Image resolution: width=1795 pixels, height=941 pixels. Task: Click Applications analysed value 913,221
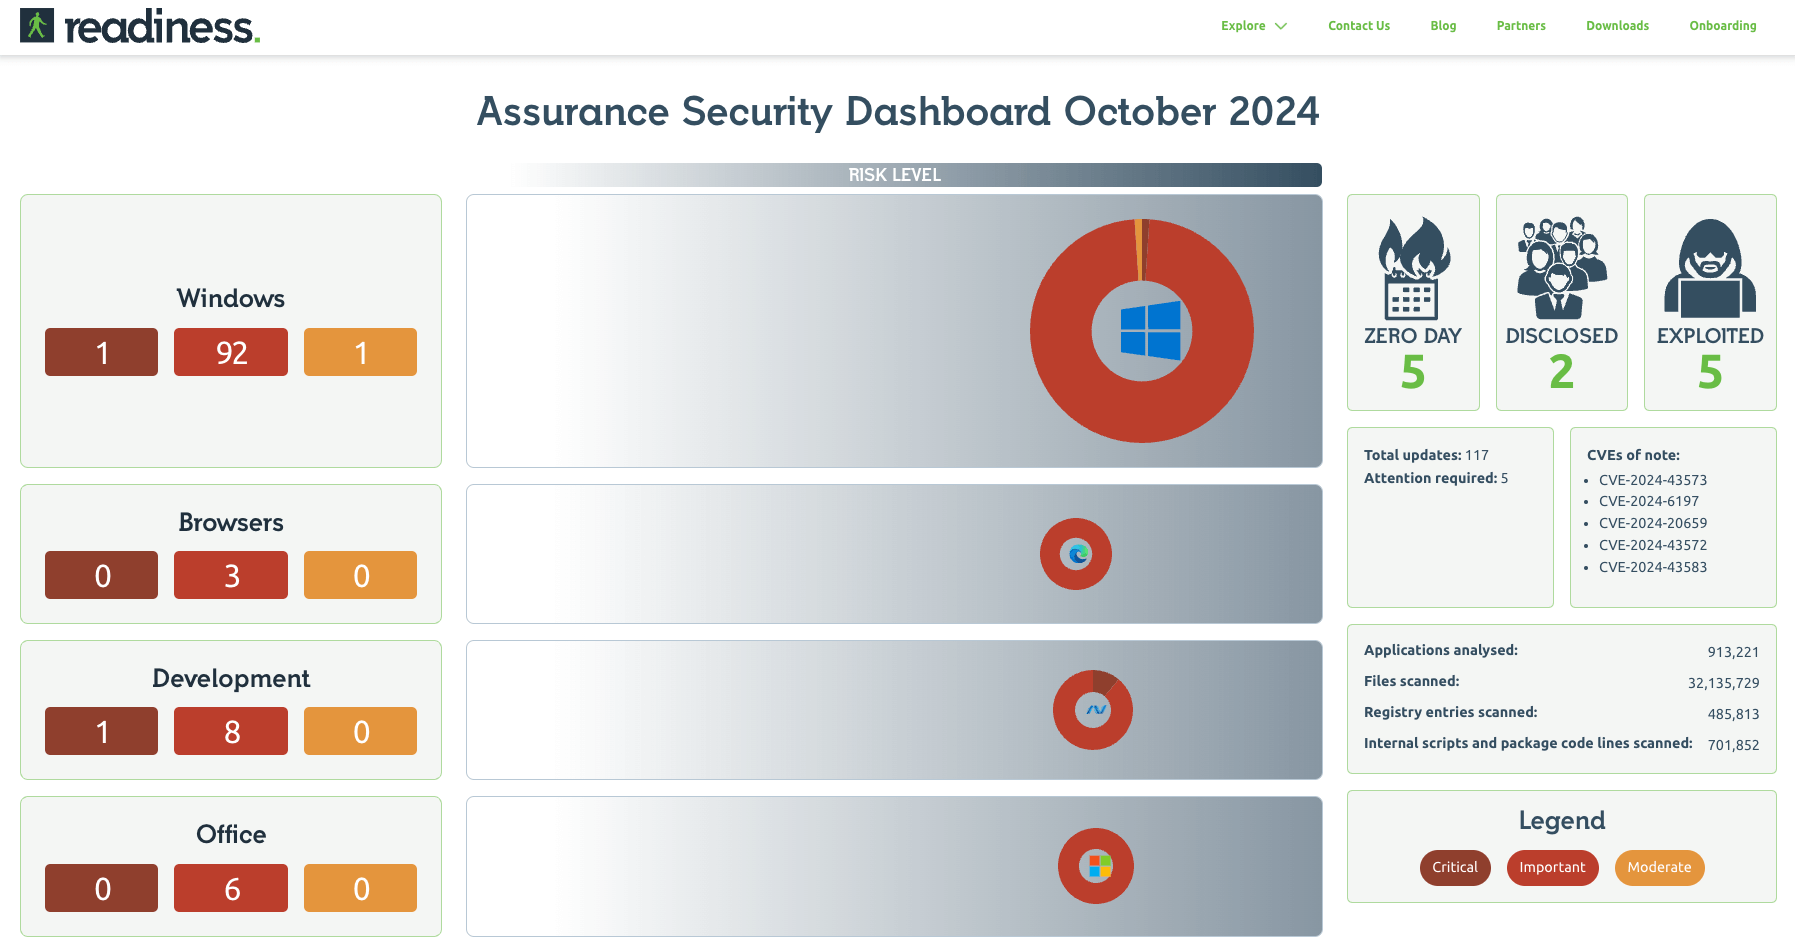[1733, 652]
